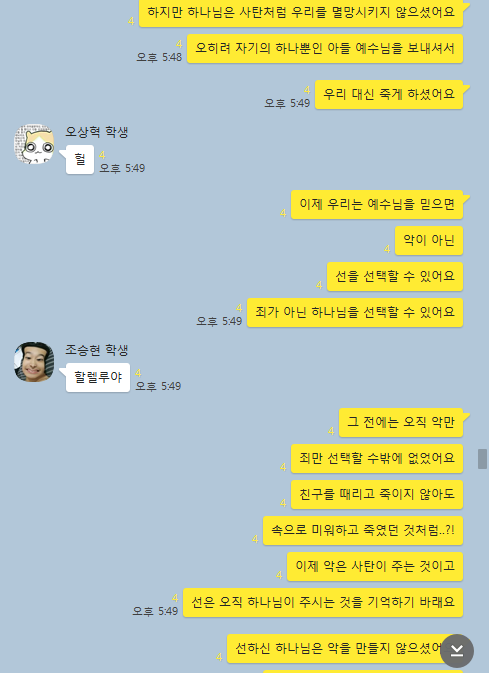This screenshot has height=673, width=489.
Task: Select the white 할렐루야 message bubble
Action: (98, 377)
